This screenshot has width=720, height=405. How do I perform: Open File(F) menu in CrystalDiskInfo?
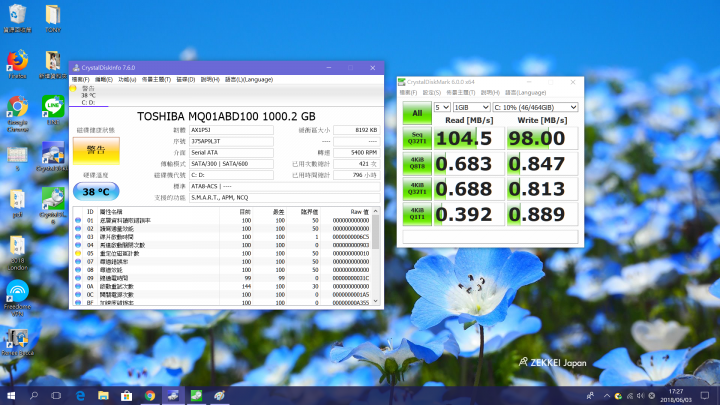tap(80, 79)
